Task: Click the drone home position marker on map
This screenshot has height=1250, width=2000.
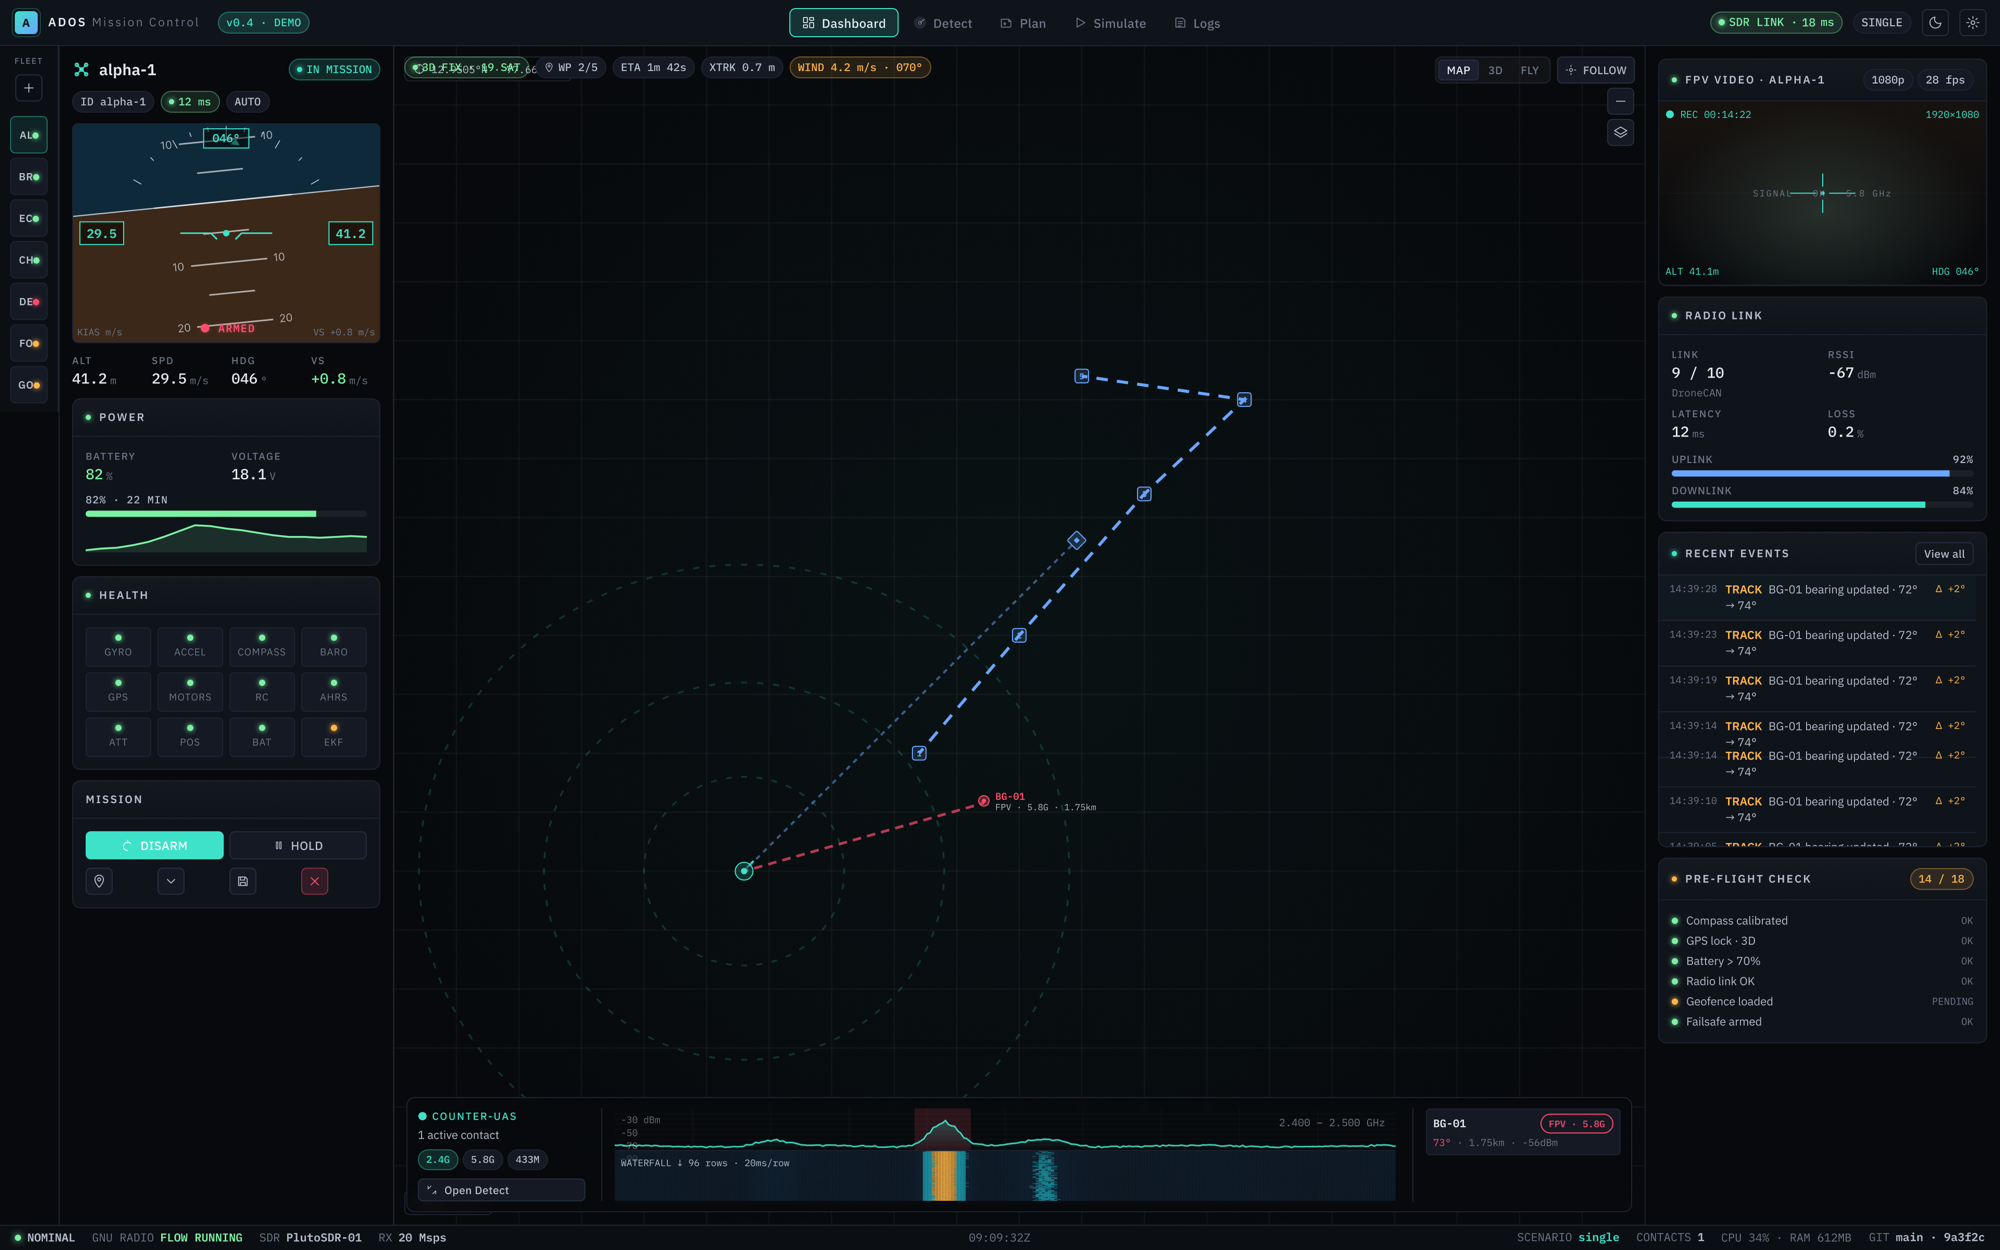Action: click(x=744, y=871)
